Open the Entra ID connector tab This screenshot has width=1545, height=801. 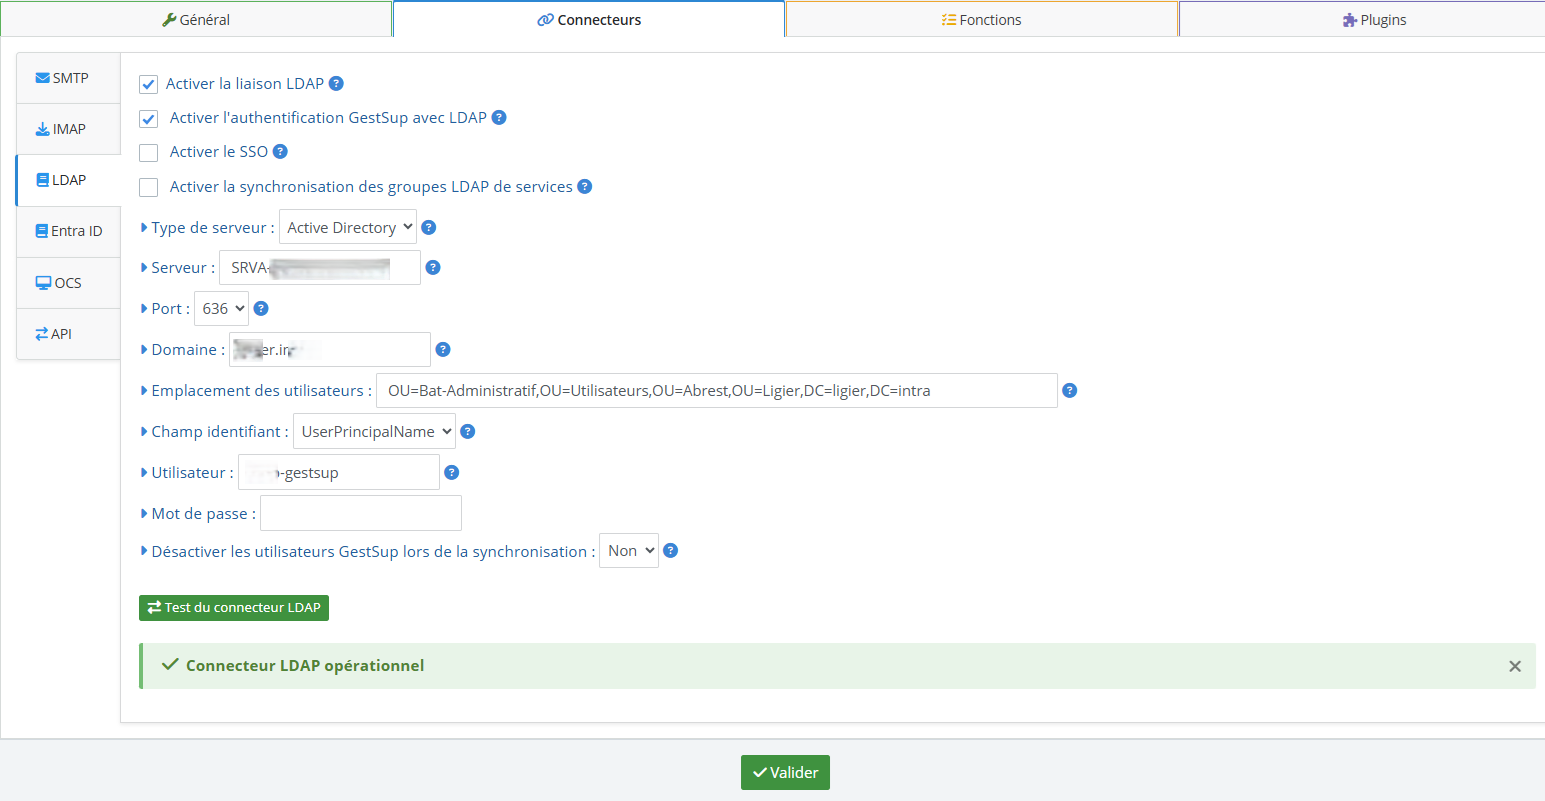(69, 231)
